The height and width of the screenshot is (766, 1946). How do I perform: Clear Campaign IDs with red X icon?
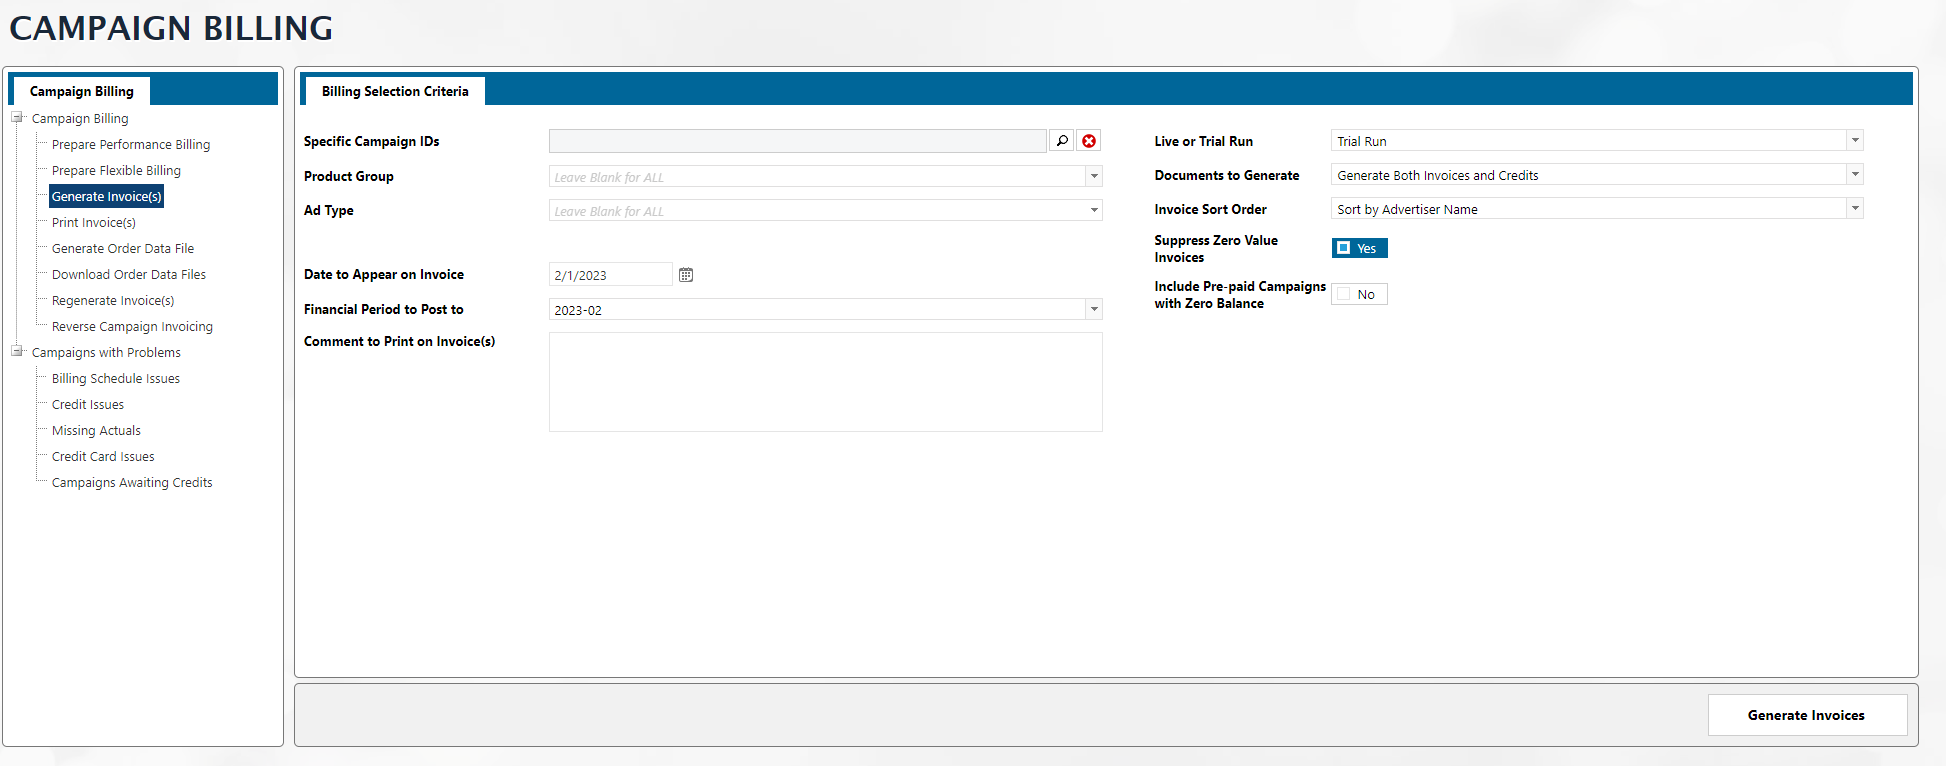coord(1089,141)
